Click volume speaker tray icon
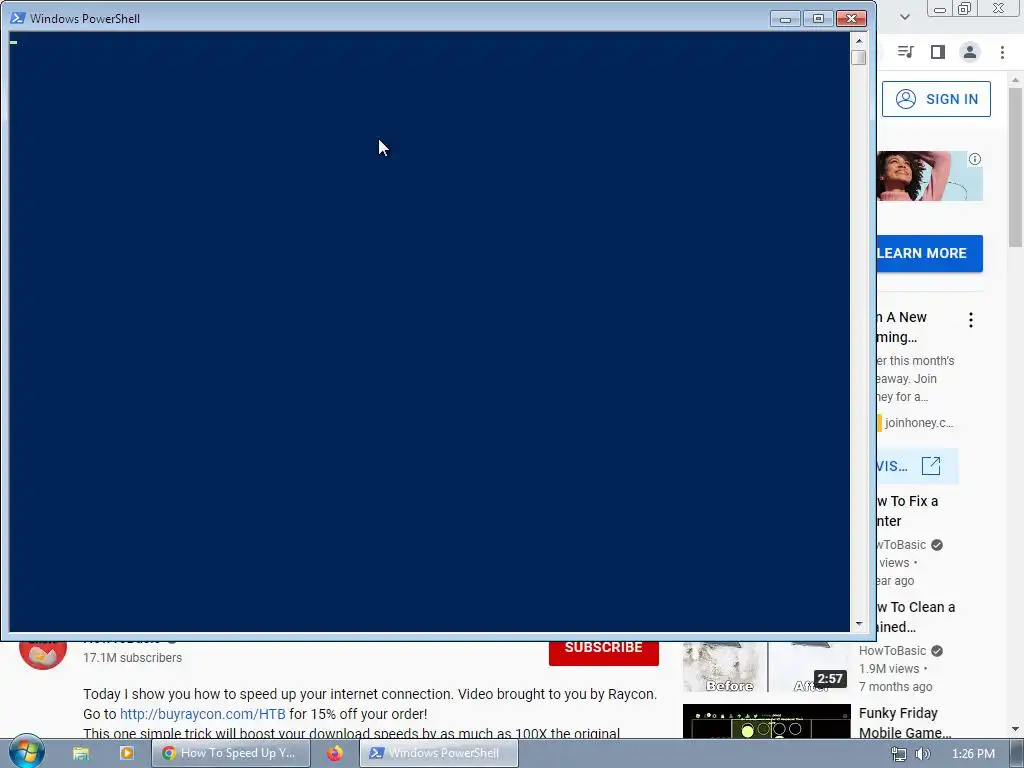Viewport: 1024px width, 768px height. pos(923,754)
